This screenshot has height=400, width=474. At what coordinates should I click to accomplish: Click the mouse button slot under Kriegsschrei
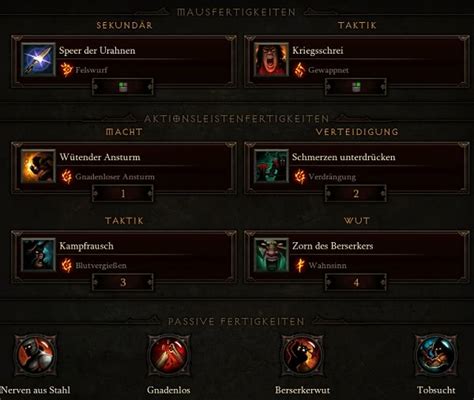[356, 87]
